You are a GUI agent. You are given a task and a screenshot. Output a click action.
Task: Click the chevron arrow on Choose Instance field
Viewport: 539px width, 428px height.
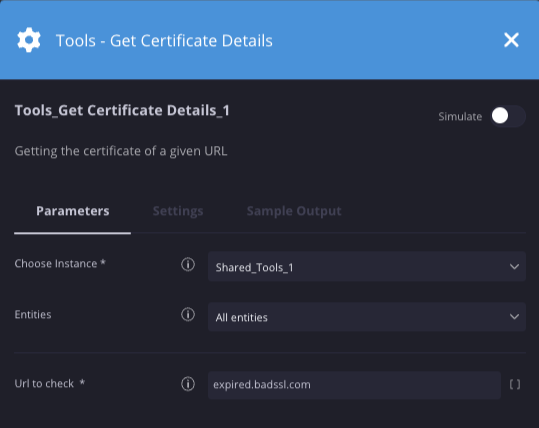click(514, 267)
